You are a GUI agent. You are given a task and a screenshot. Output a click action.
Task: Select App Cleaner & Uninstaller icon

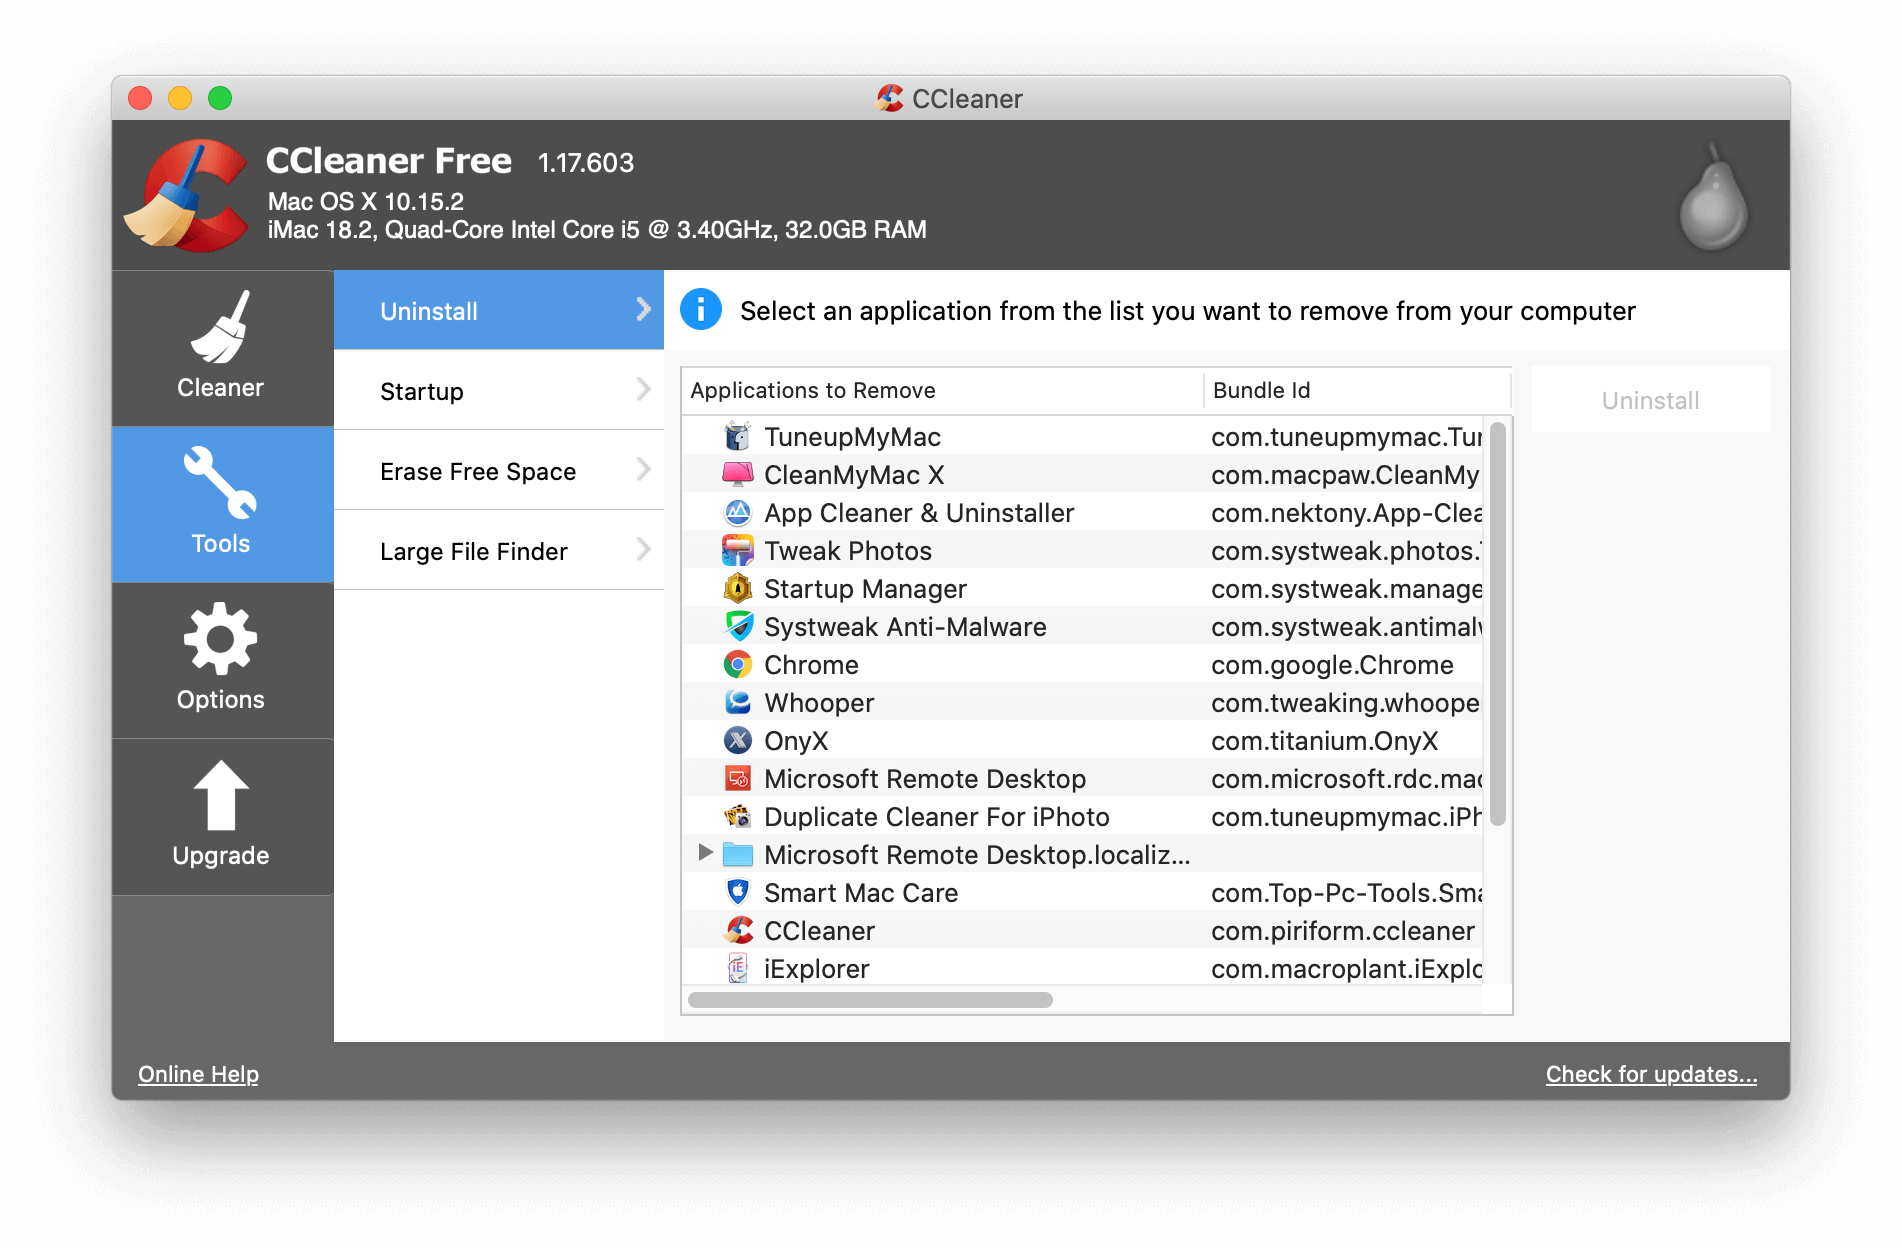pos(737,512)
